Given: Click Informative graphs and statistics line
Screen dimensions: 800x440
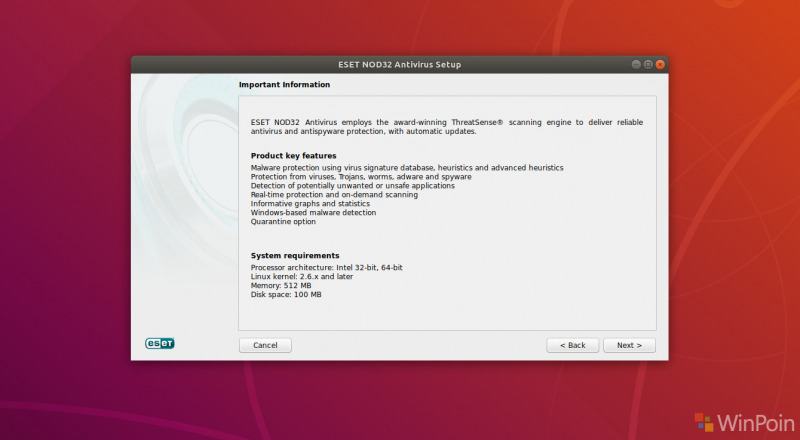Looking at the screenshot, I should point(310,204).
